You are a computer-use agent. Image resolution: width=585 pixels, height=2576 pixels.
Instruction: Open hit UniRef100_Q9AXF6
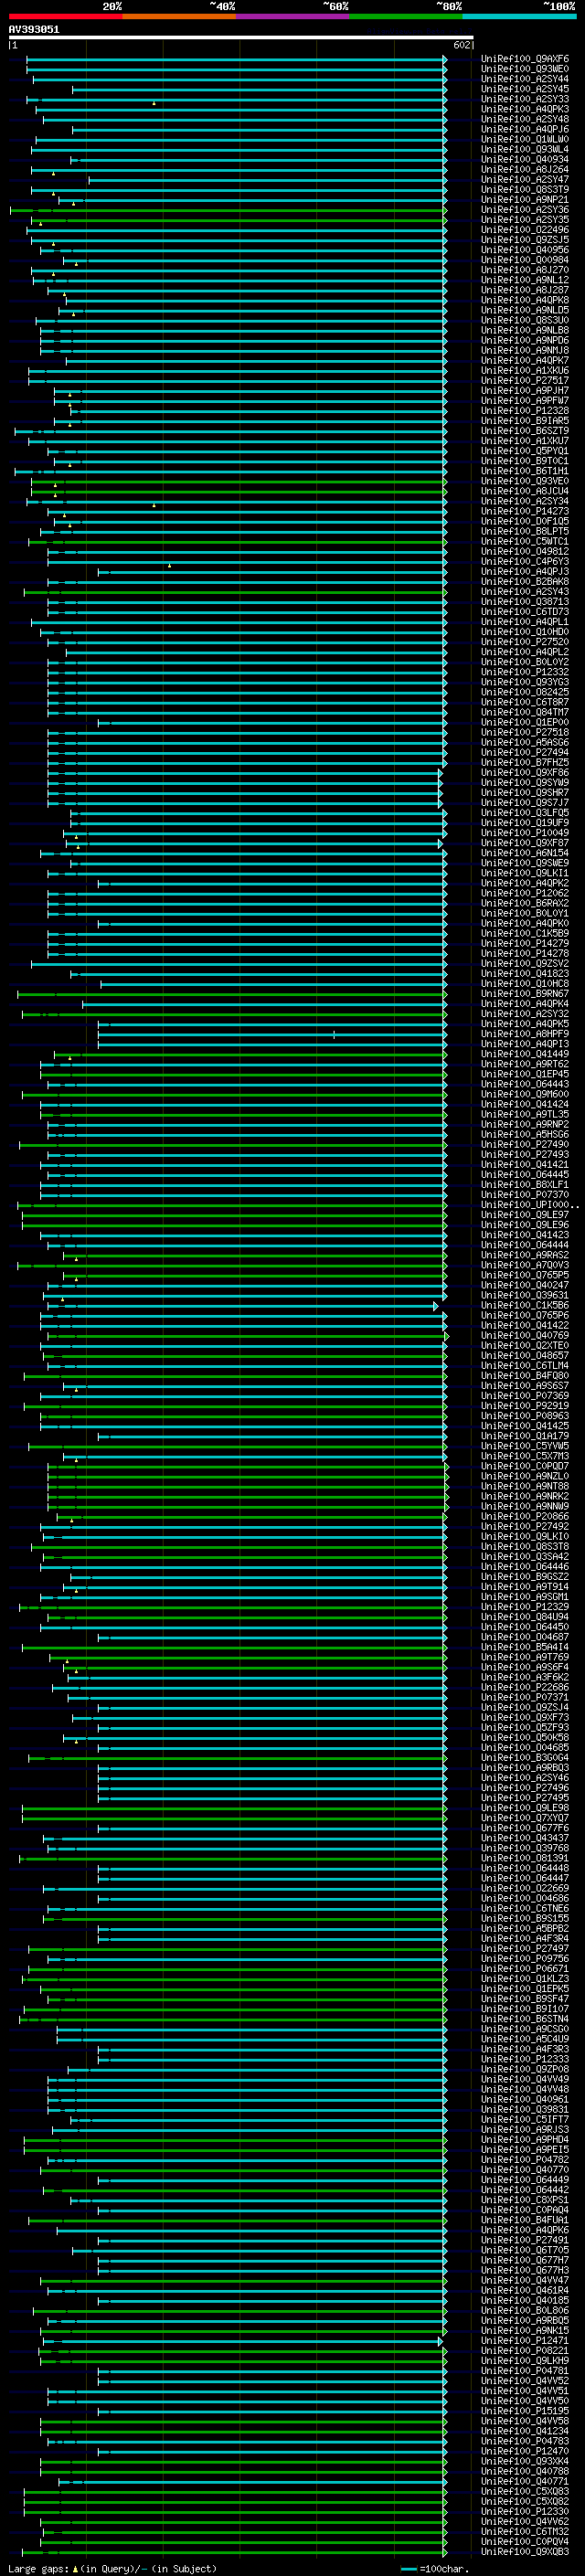click(524, 59)
